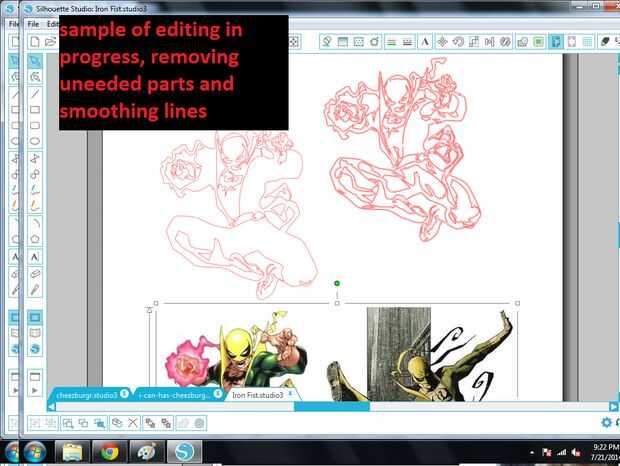Select the Rounded Rectangle tool
Viewport: 620px width, 466px height.
point(35,125)
